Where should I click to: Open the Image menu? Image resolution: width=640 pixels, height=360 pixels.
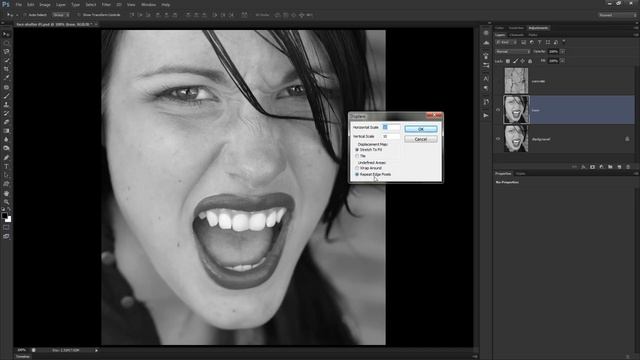pos(44,5)
